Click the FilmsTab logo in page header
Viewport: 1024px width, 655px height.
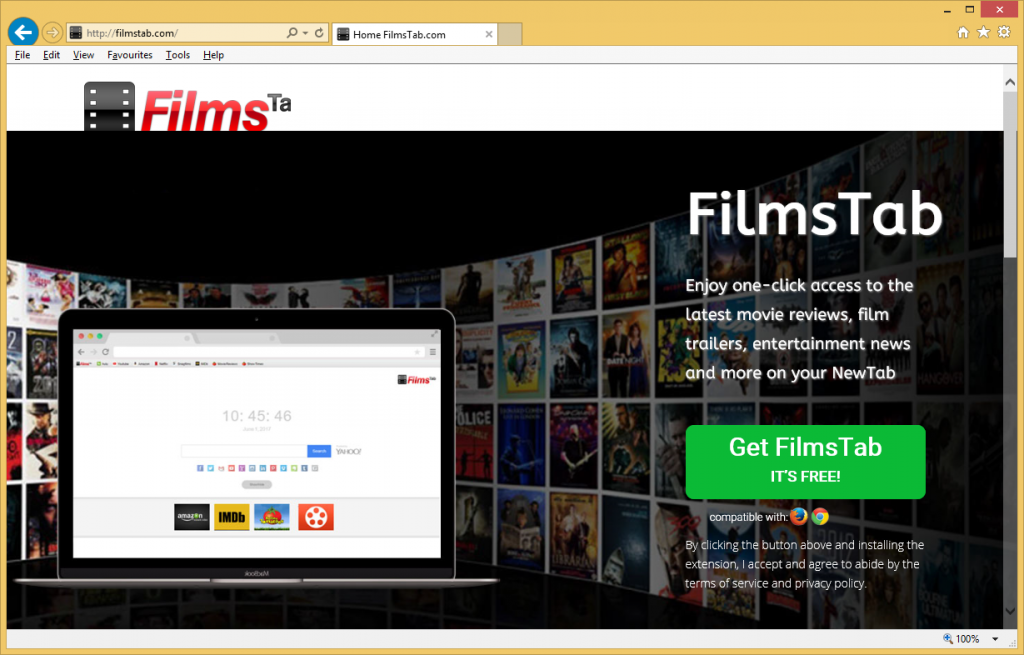[x=187, y=106]
